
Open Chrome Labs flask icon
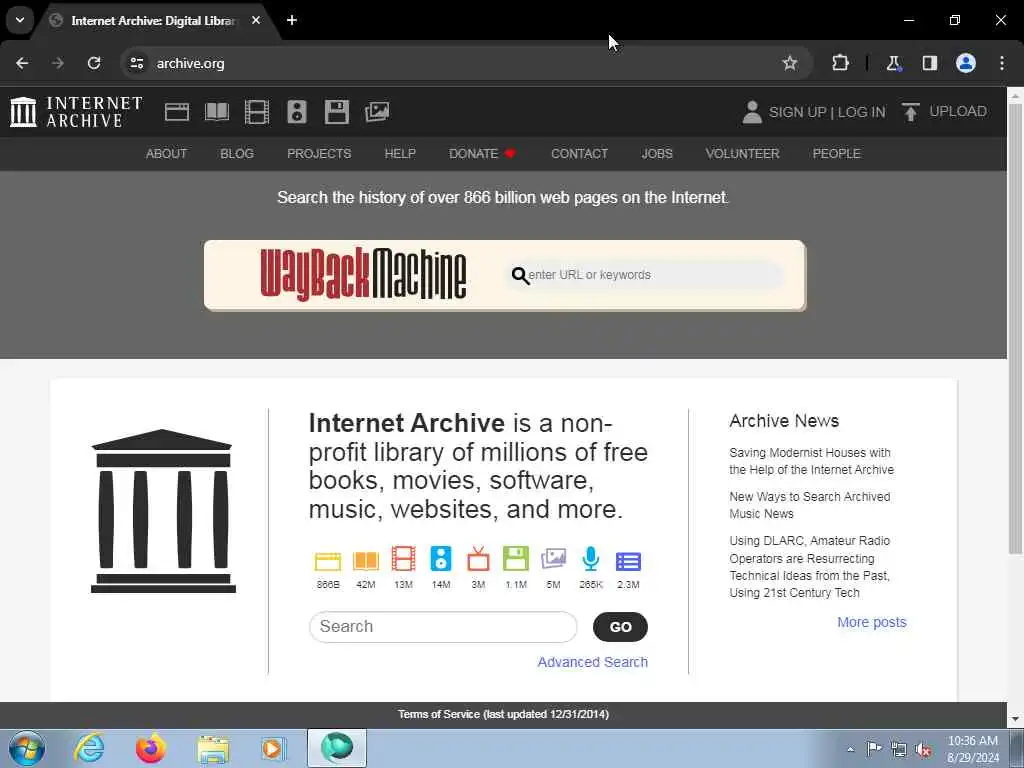893,63
